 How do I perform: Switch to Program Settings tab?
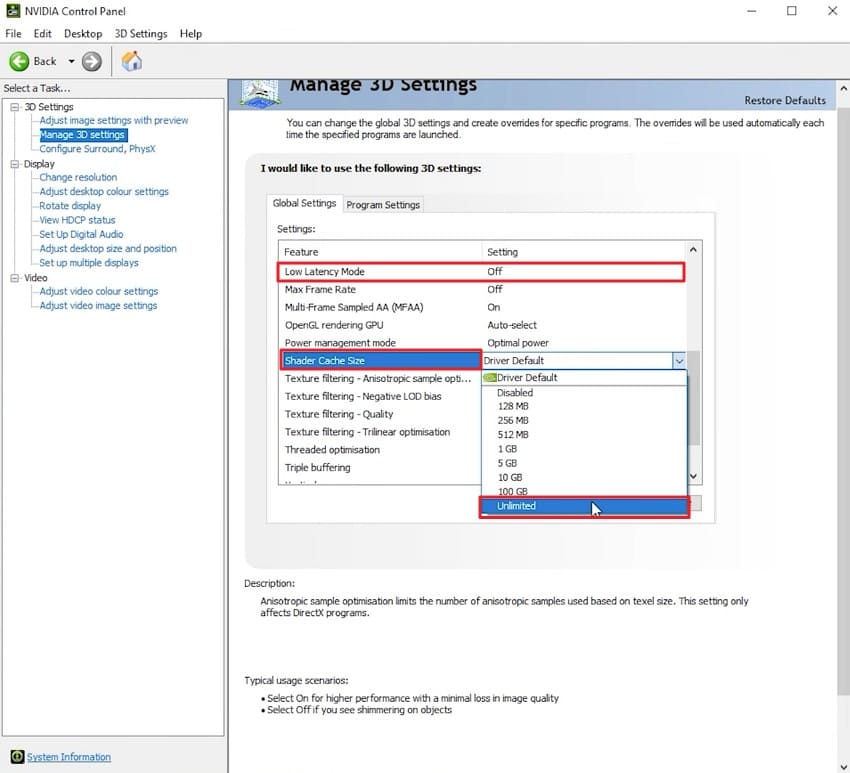(383, 205)
